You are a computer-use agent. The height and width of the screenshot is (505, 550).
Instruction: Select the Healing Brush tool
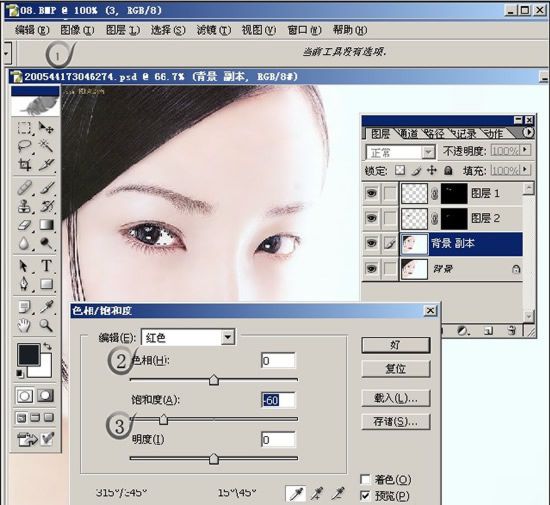click(24, 188)
